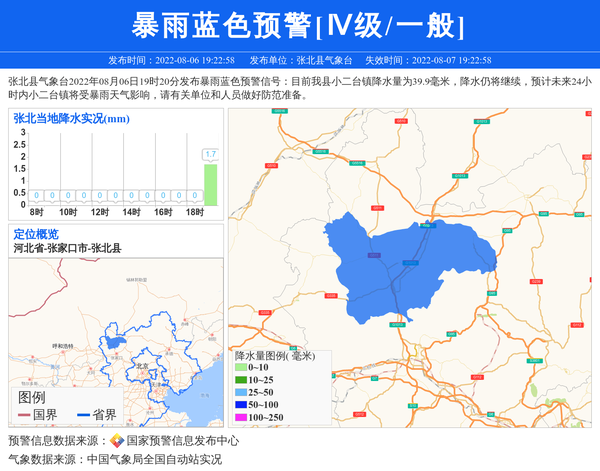Click the green 18时 rainfall bar

point(210,185)
